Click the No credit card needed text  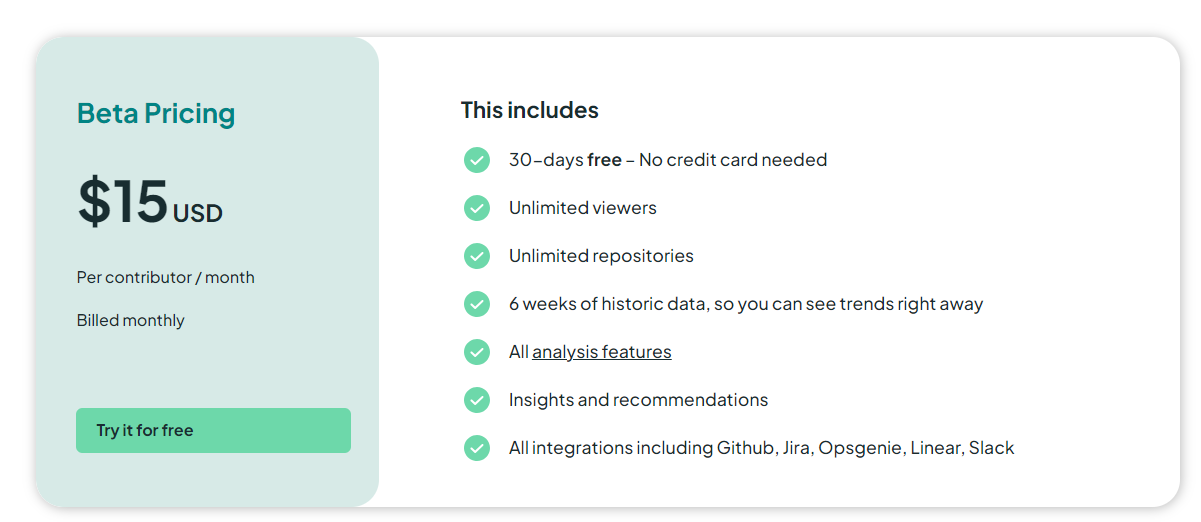(733, 160)
